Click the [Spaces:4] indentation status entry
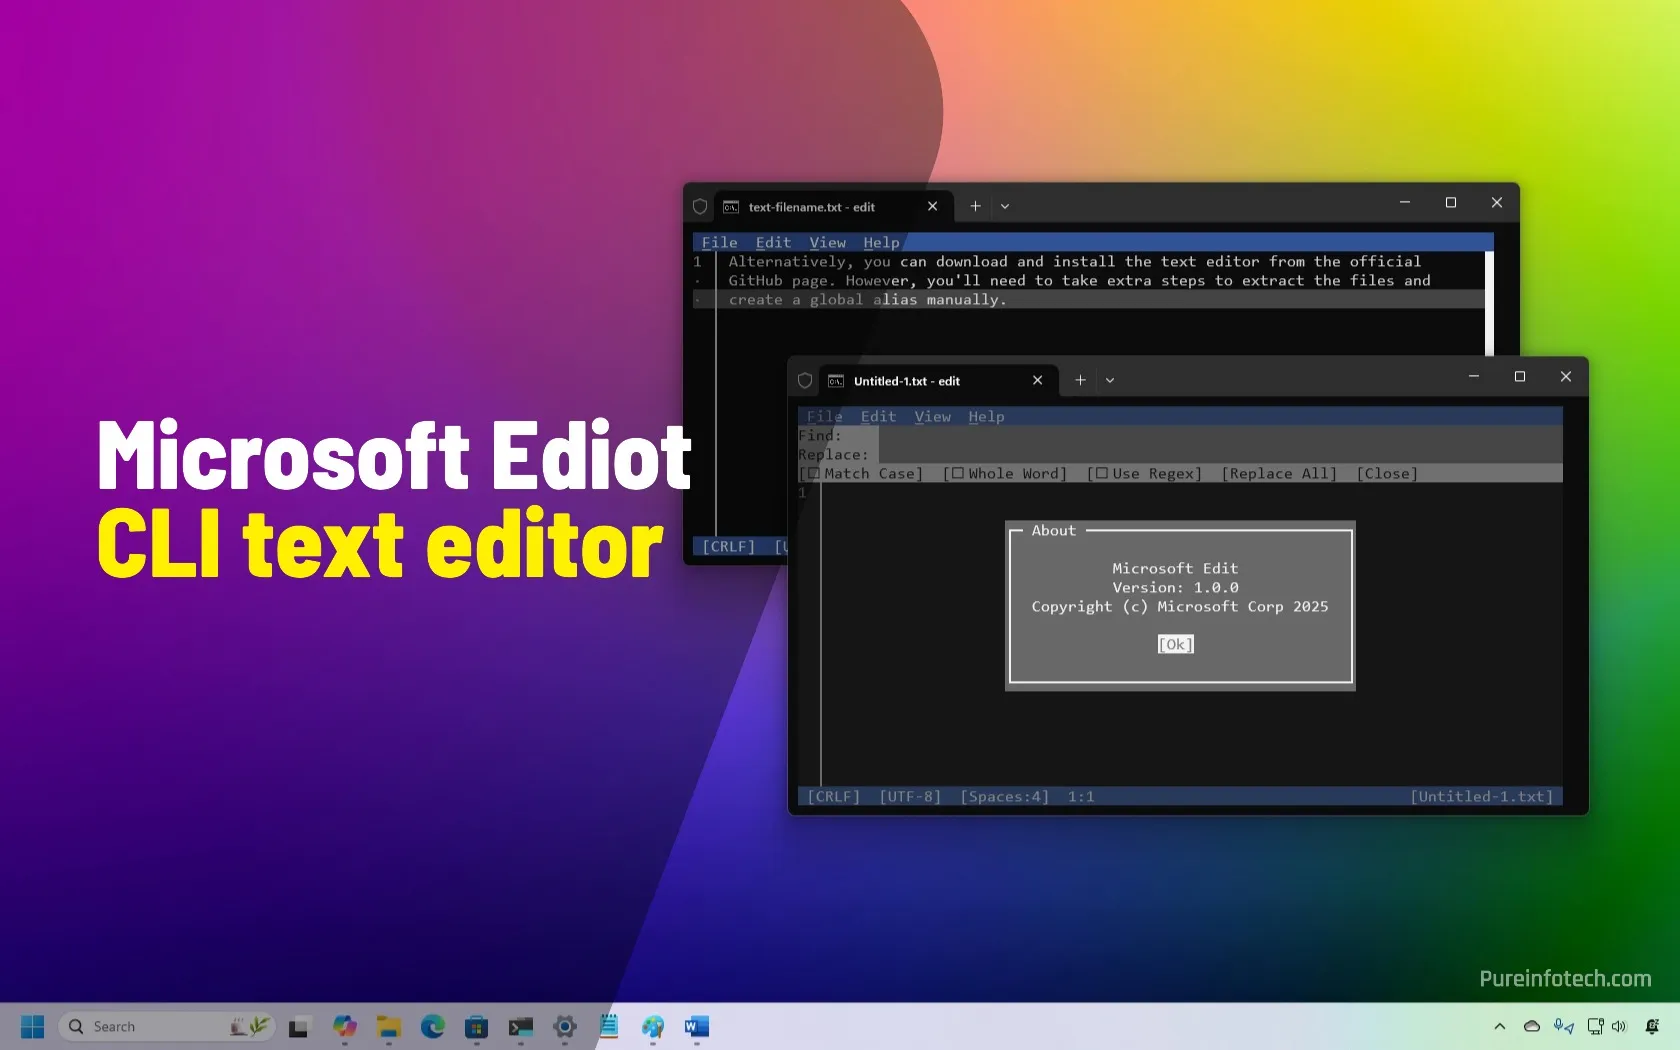Image resolution: width=1680 pixels, height=1050 pixels. point(1004,797)
